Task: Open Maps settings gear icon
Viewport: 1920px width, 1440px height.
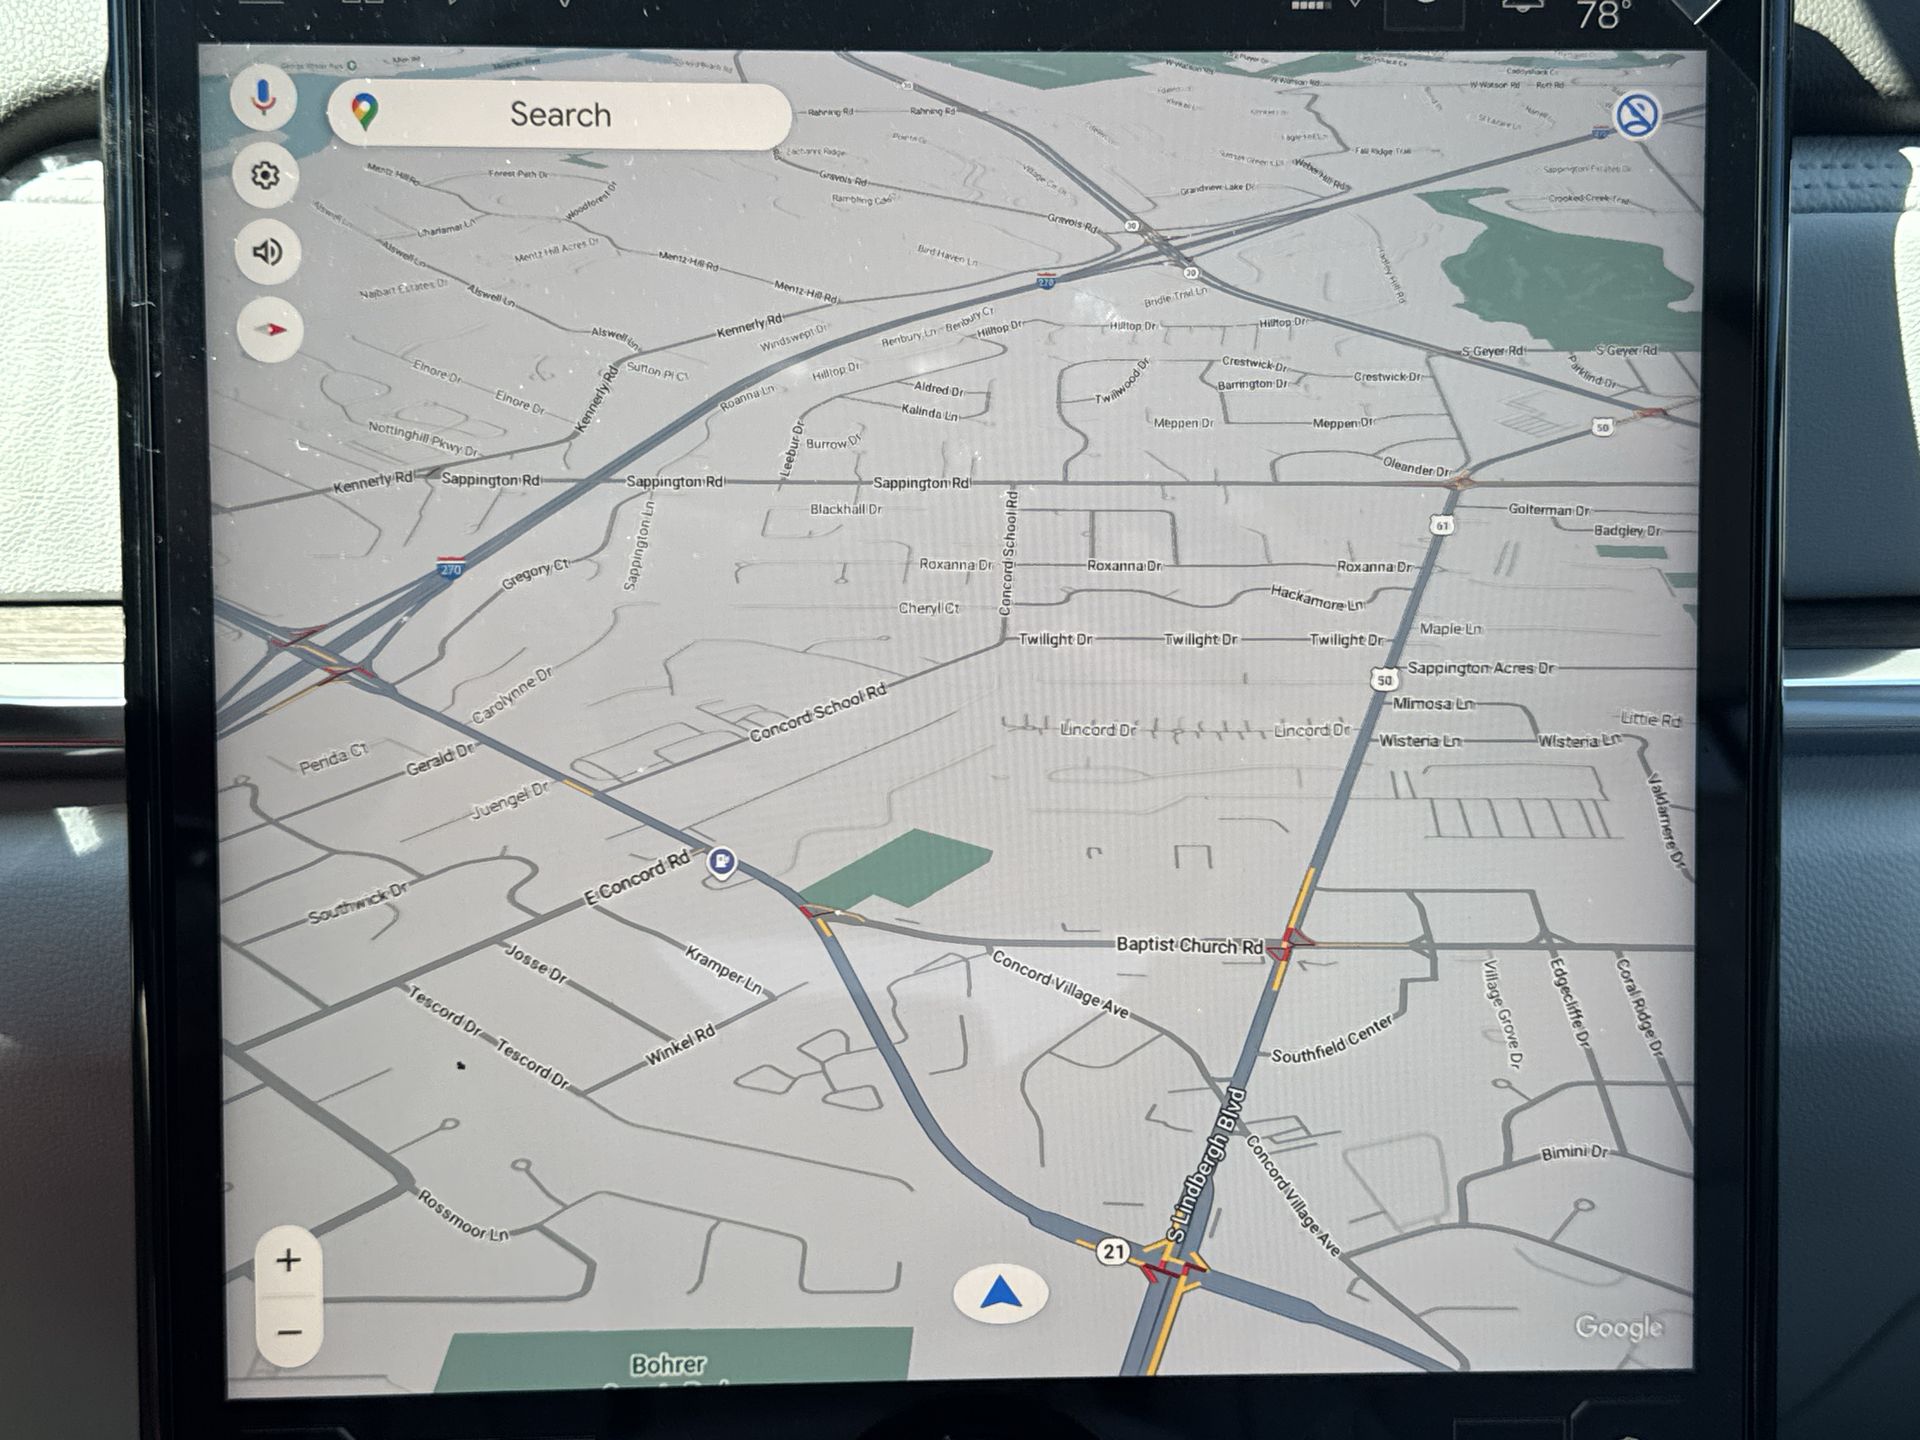Action: coord(265,176)
